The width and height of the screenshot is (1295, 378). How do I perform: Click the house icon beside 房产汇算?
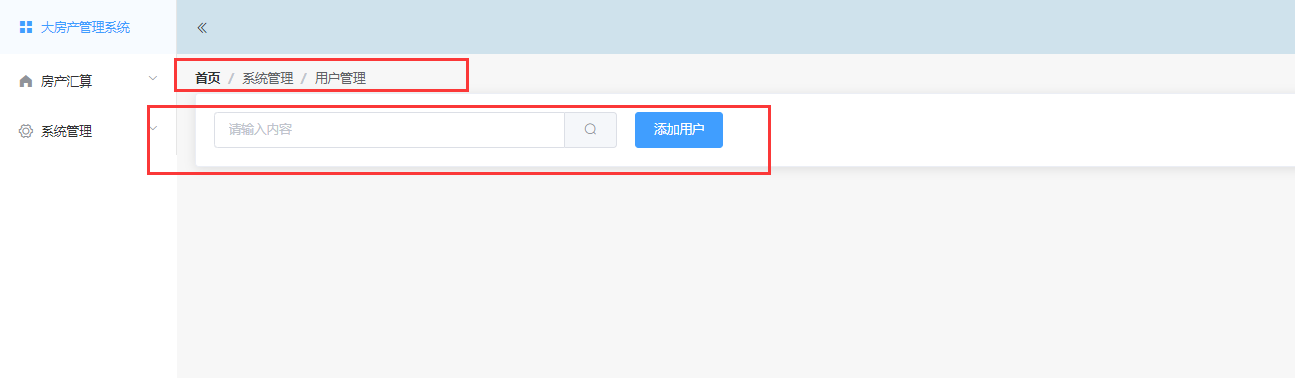26,81
